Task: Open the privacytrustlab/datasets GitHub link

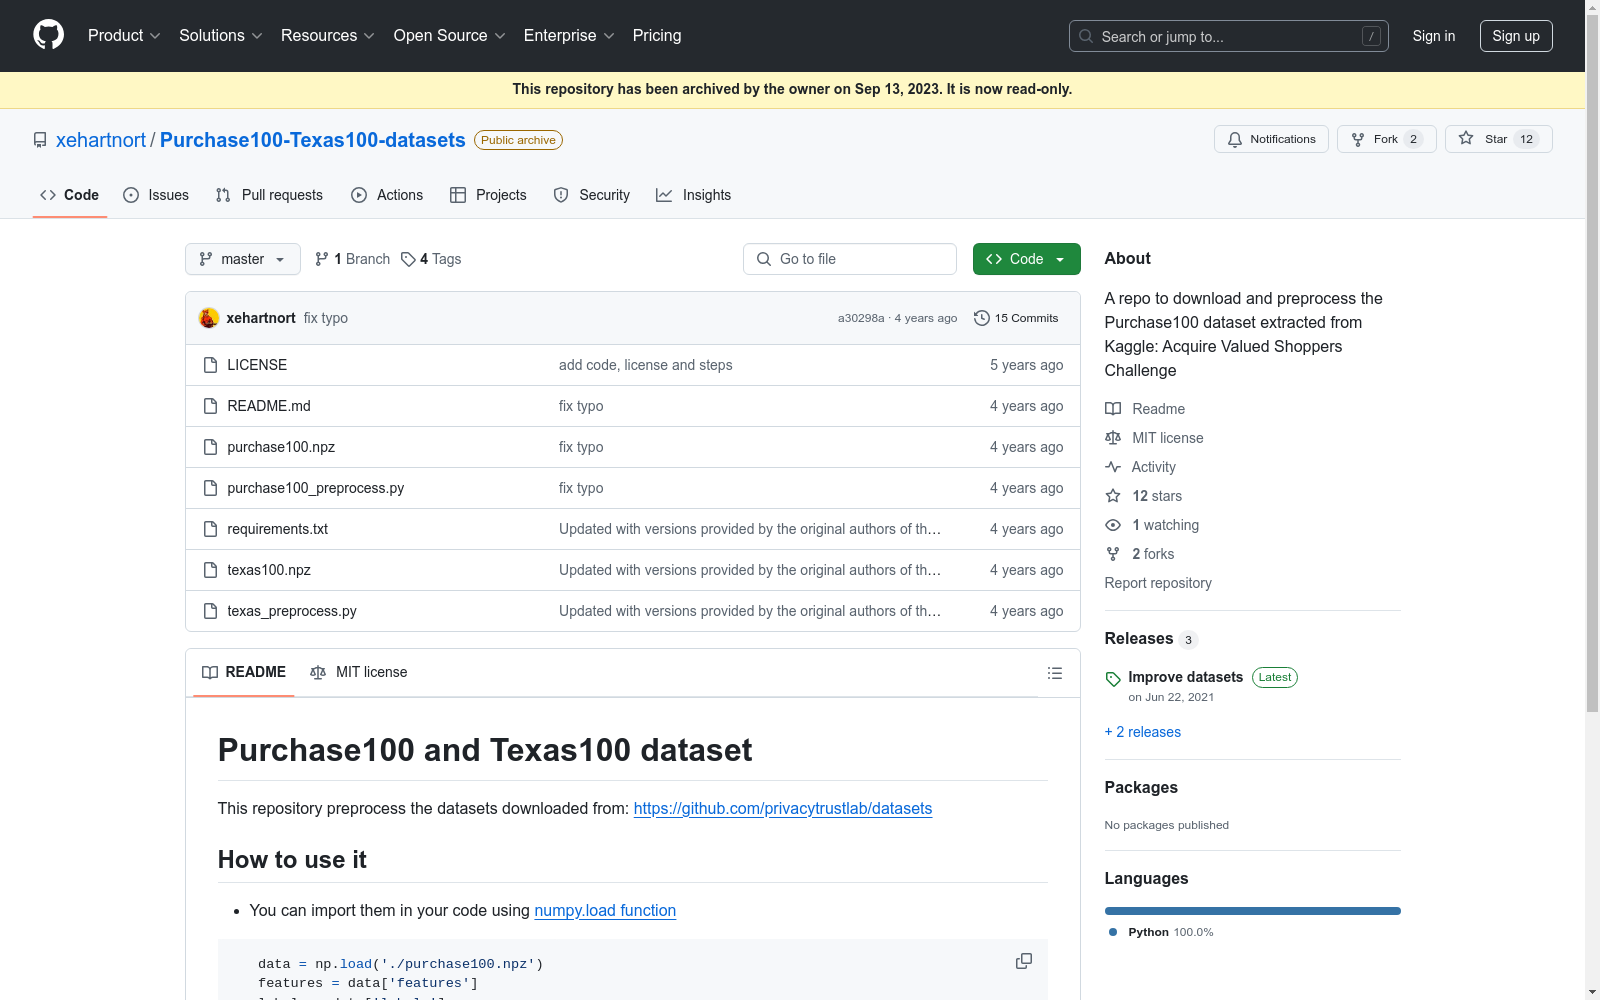Action: point(783,808)
